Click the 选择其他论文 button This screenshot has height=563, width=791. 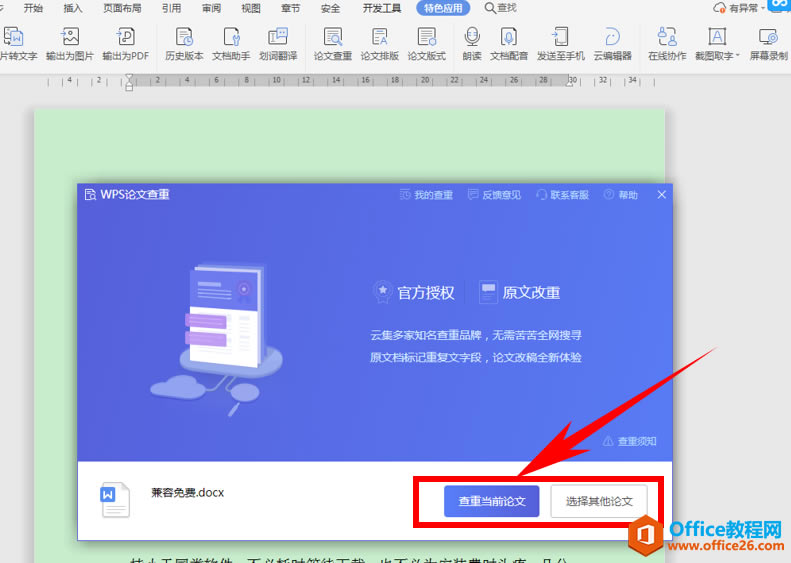tap(599, 501)
